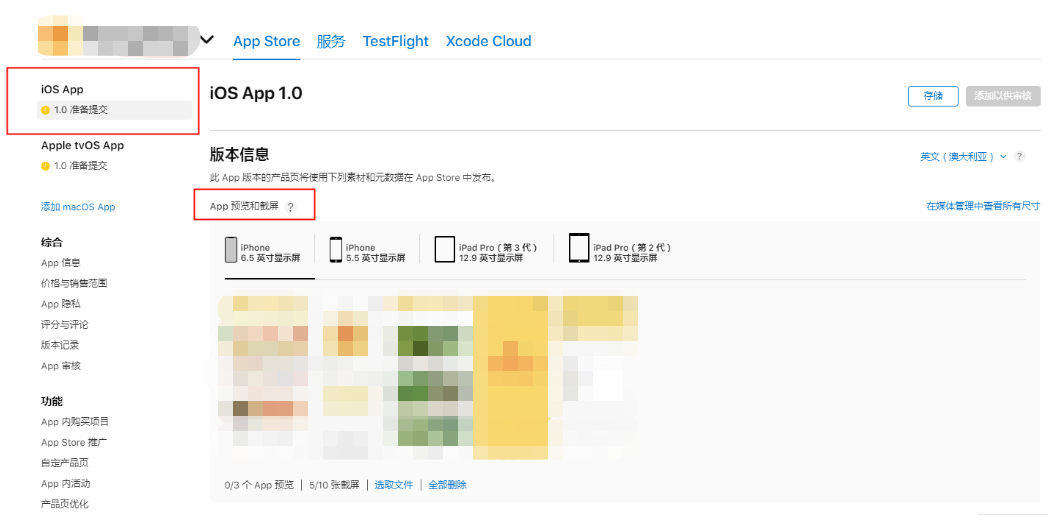
Task: Open 产品页优化 in sidebar
Action: coord(65,504)
